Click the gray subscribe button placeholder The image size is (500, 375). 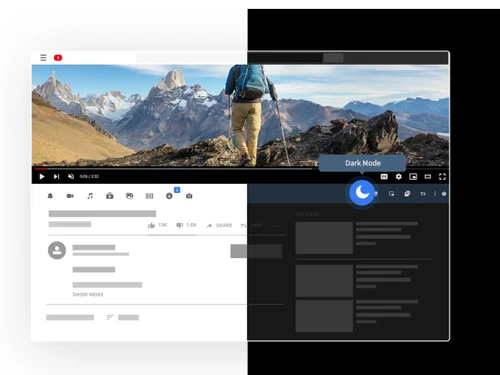(256, 251)
